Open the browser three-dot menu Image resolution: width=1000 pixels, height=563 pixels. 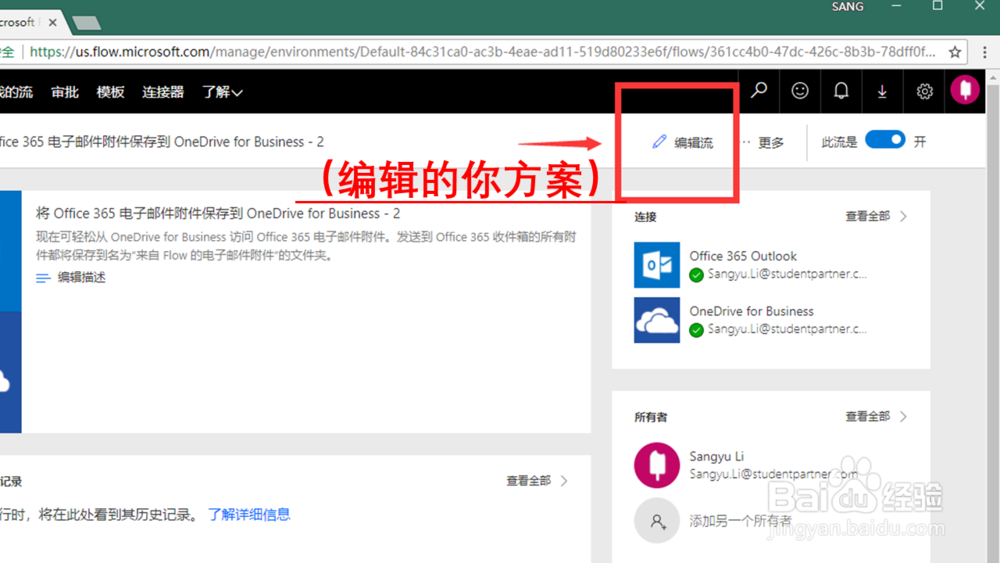[x=985, y=52]
